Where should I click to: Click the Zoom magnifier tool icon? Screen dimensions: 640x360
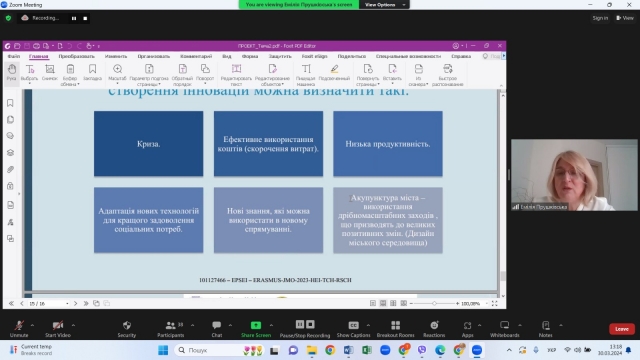(x=118, y=69)
